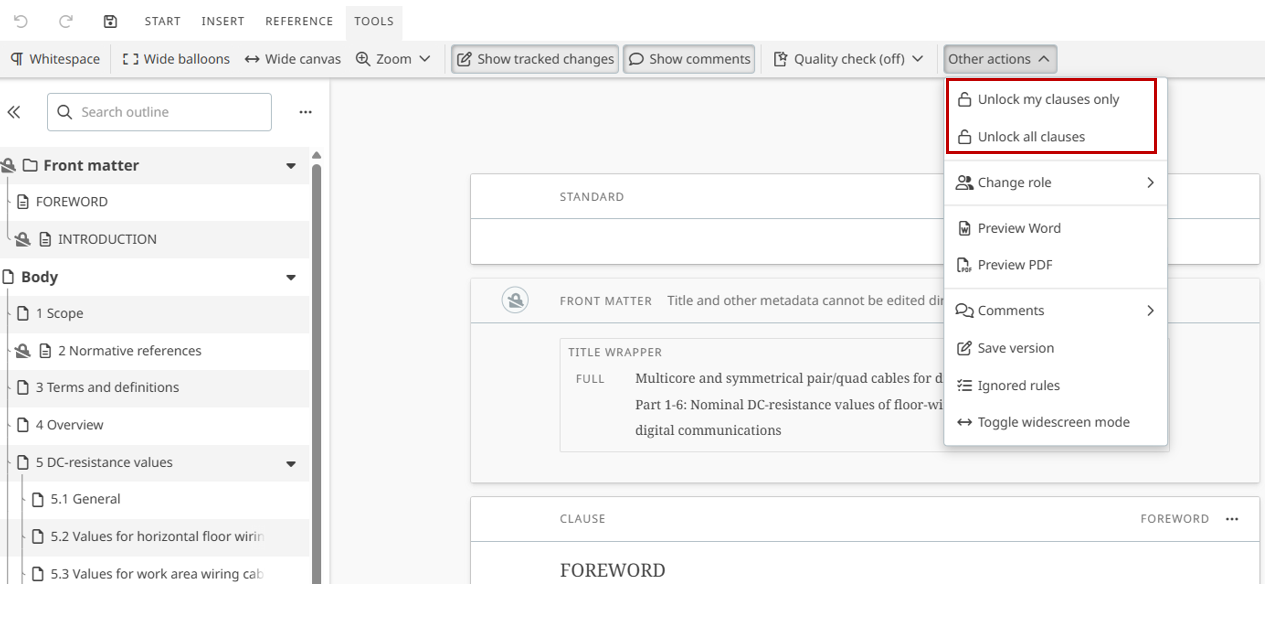Screen dimensions: 1265x626
Task: Choose Preview PDF from the menu
Action: click(1014, 265)
